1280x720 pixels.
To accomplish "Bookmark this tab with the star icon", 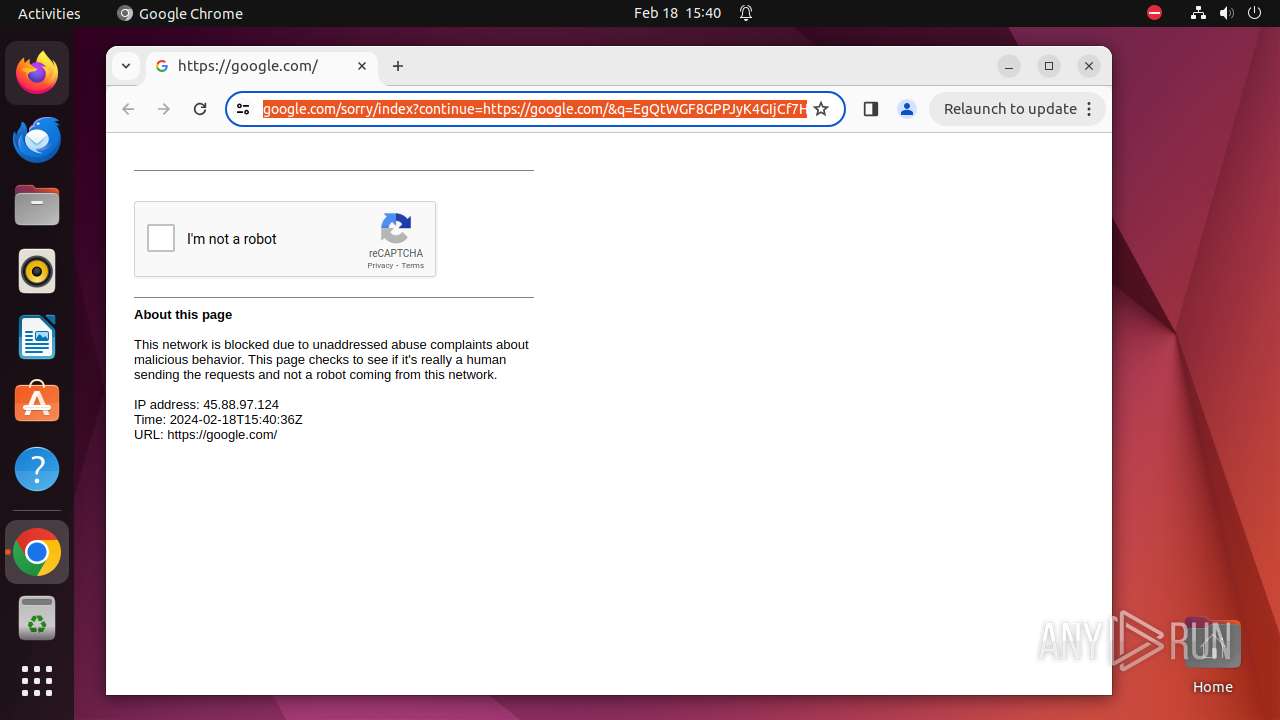I will pyautogui.click(x=821, y=109).
